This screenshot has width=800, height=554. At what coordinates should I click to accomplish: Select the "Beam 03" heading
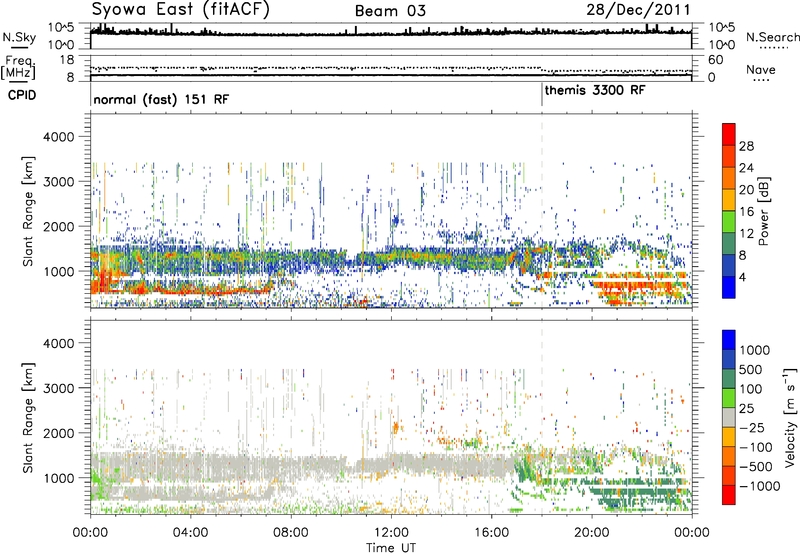[390, 11]
